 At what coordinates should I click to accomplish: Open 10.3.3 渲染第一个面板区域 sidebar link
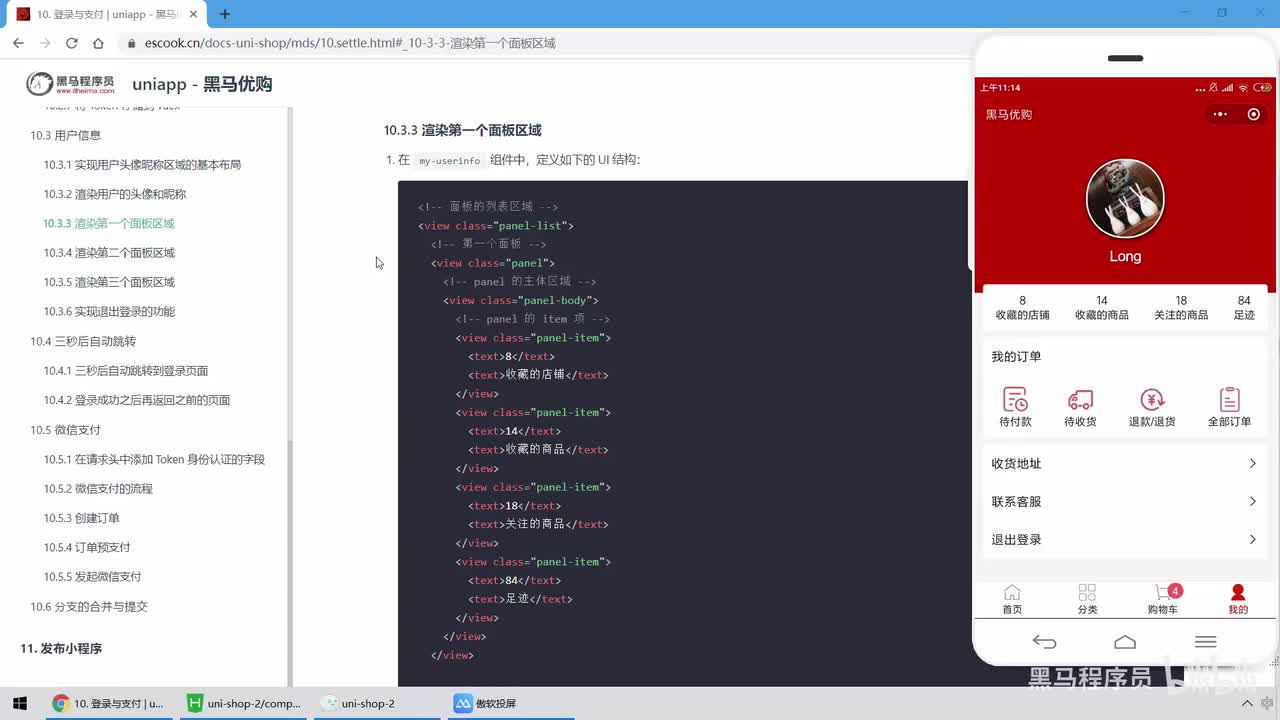pos(108,223)
